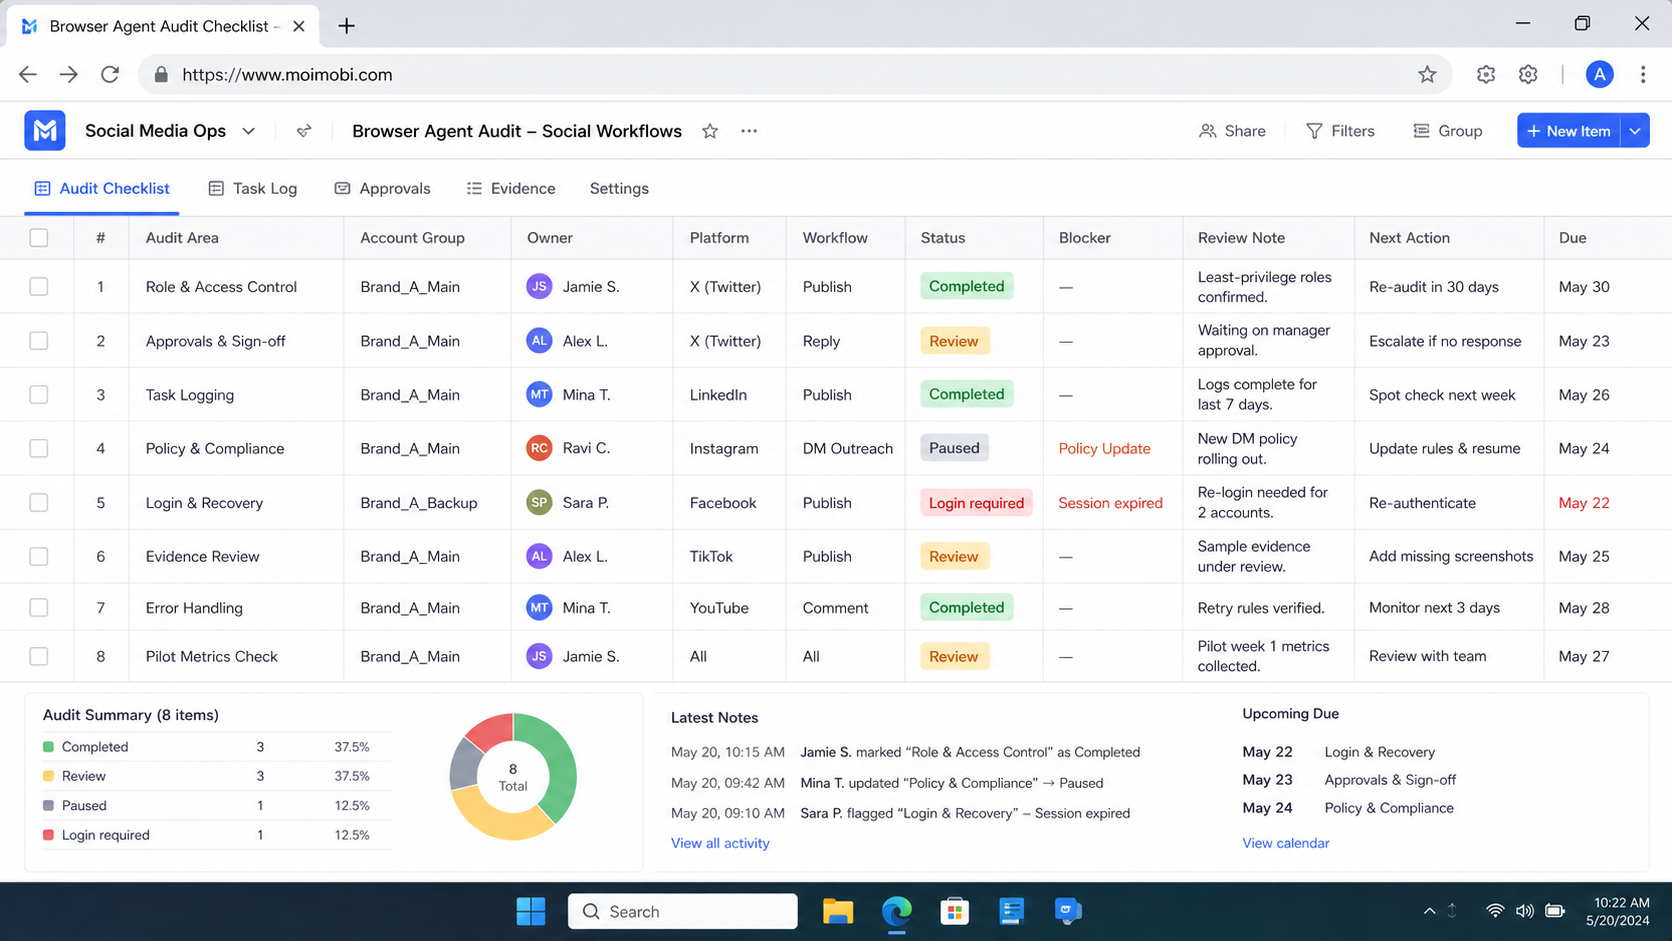Close the Browser Agent Audit Checklist tab
Screen dimensions: 1672x941
coord(298,26)
